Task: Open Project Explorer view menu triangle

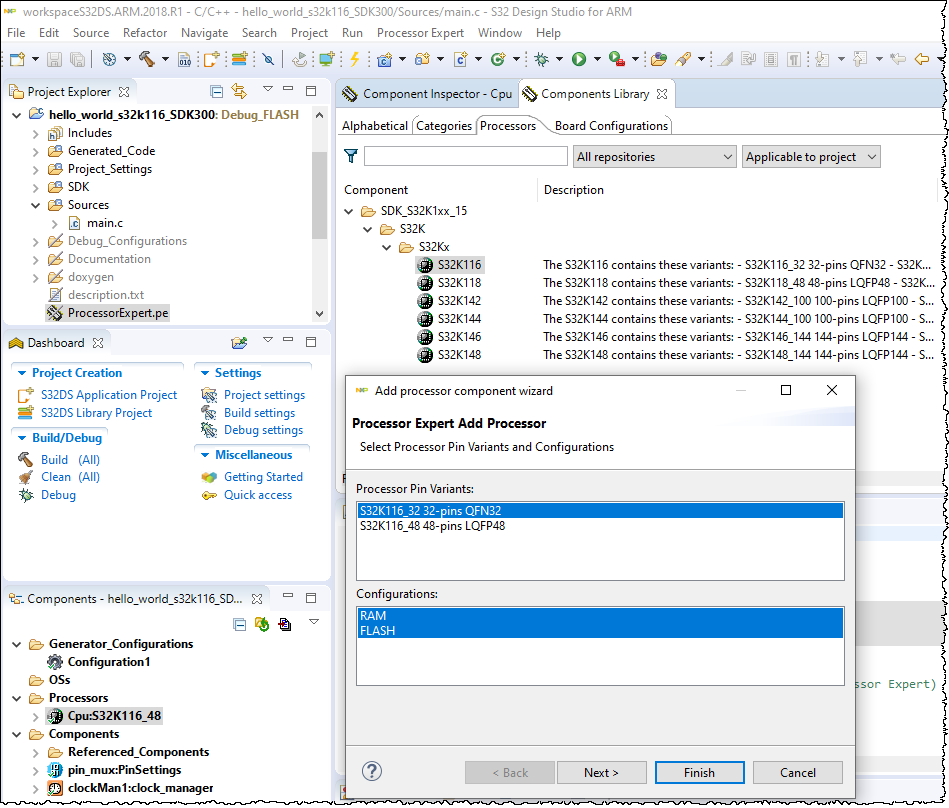Action: pyautogui.click(x=268, y=89)
